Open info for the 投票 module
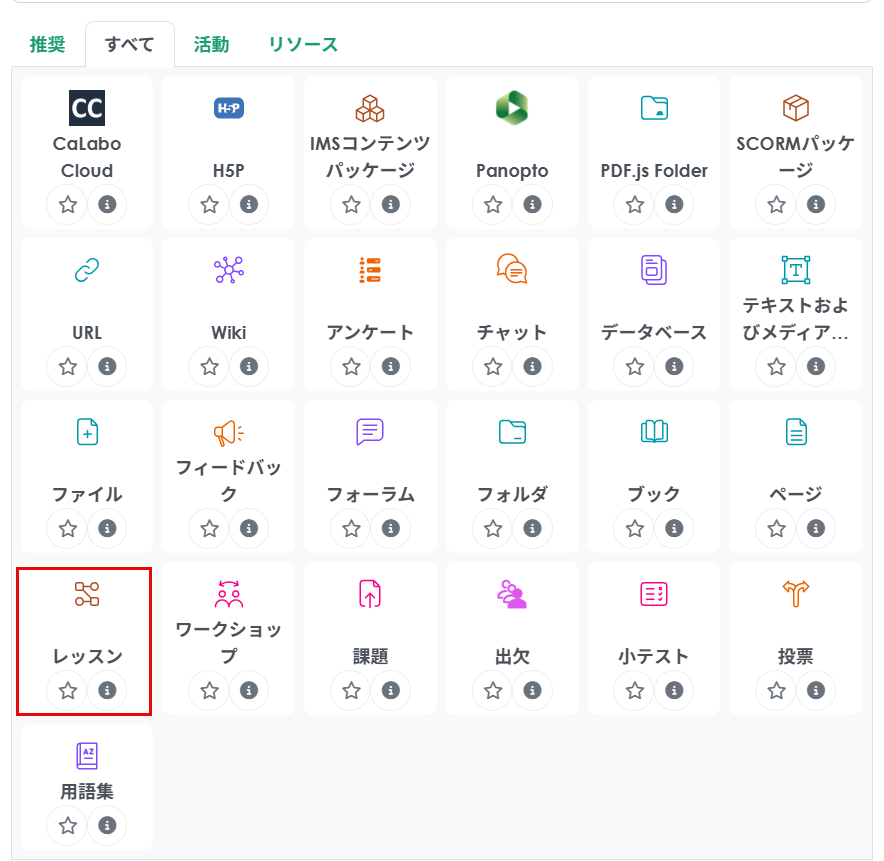 [816, 691]
